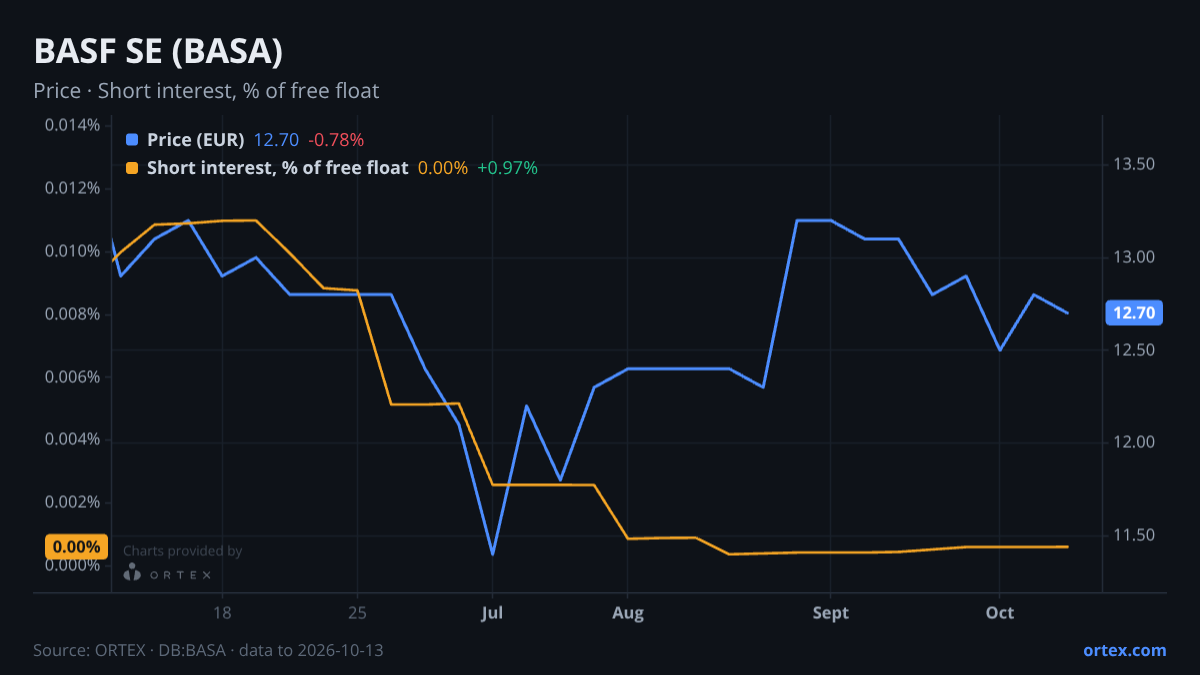Click the 25 date label on the time axis
The image size is (1200, 675).
(x=357, y=613)
